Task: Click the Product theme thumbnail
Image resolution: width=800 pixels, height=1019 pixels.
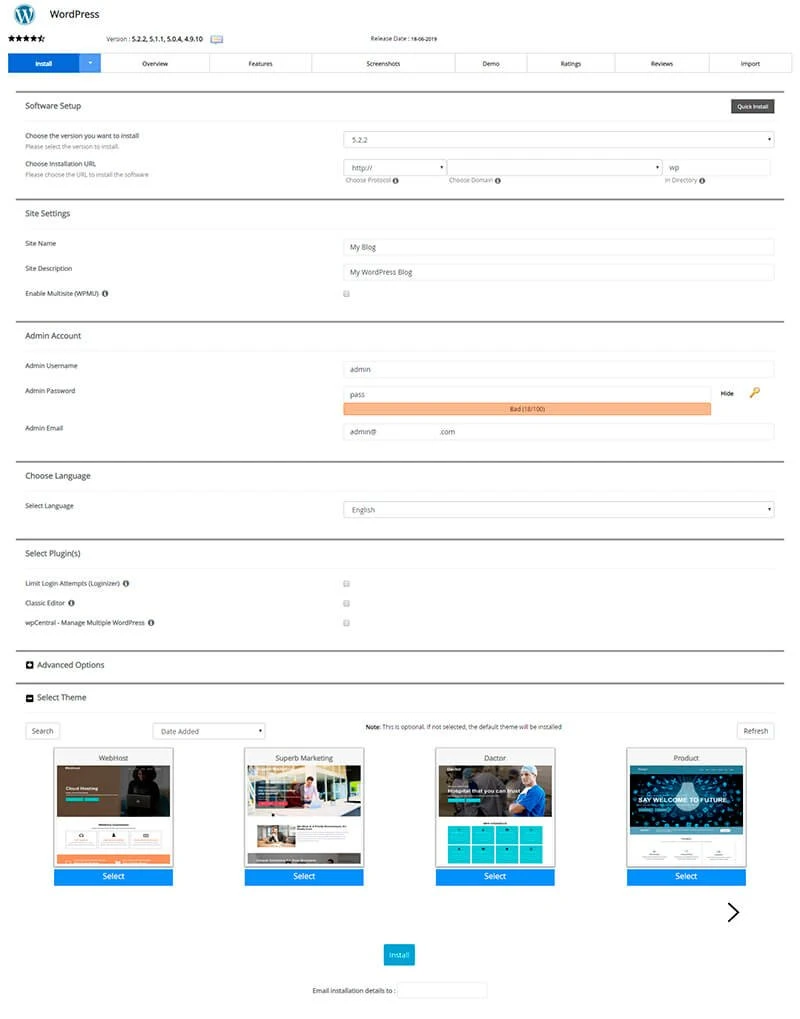Action: [686, 815]
